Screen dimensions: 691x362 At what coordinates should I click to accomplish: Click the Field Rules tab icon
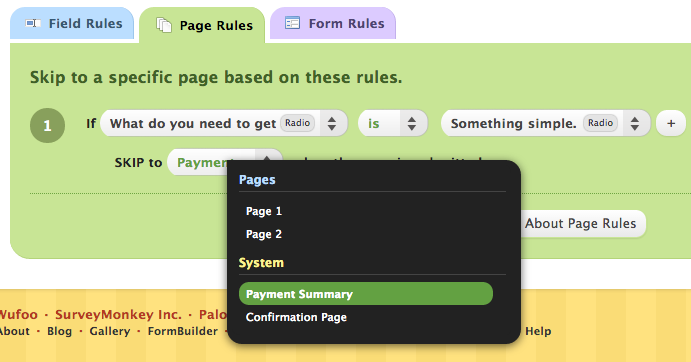pos(33,23)
